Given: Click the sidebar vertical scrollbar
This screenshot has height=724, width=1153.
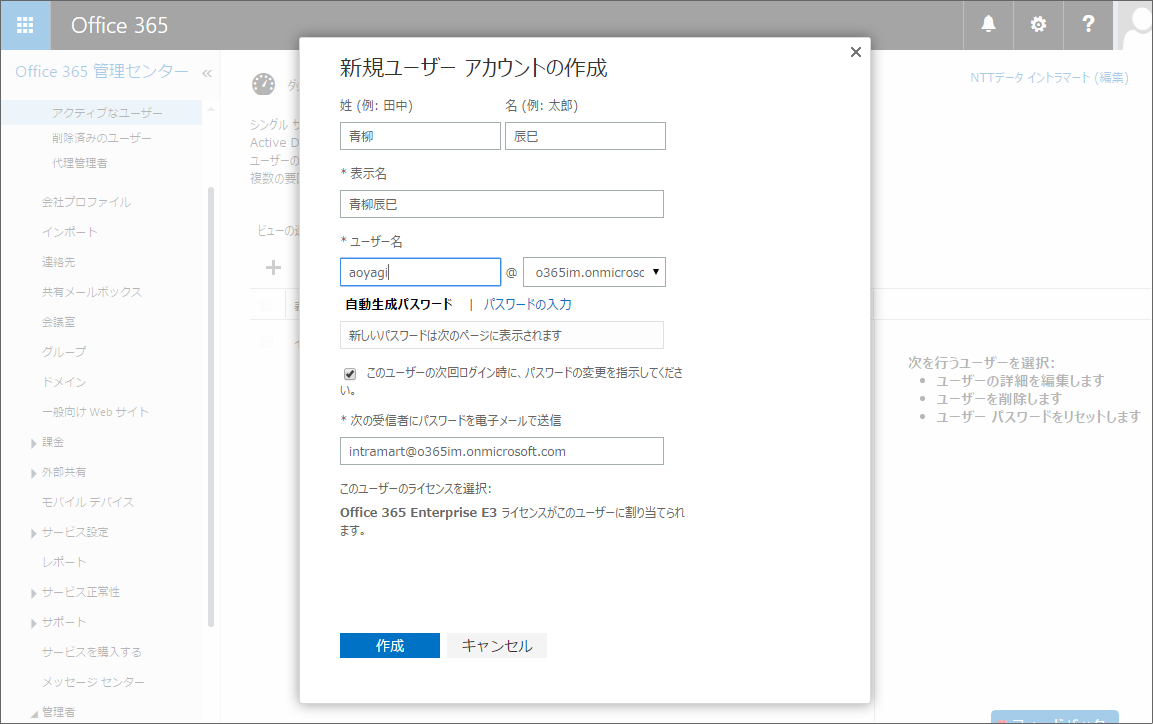Looking at the screenshot, I should tap(211, 406).
